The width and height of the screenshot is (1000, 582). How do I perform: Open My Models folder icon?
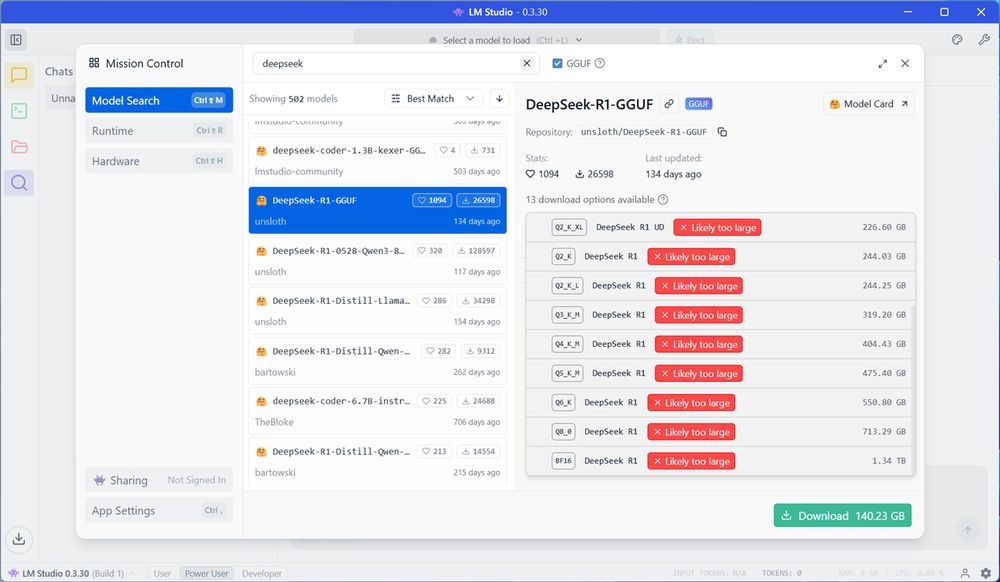(18, 147)
